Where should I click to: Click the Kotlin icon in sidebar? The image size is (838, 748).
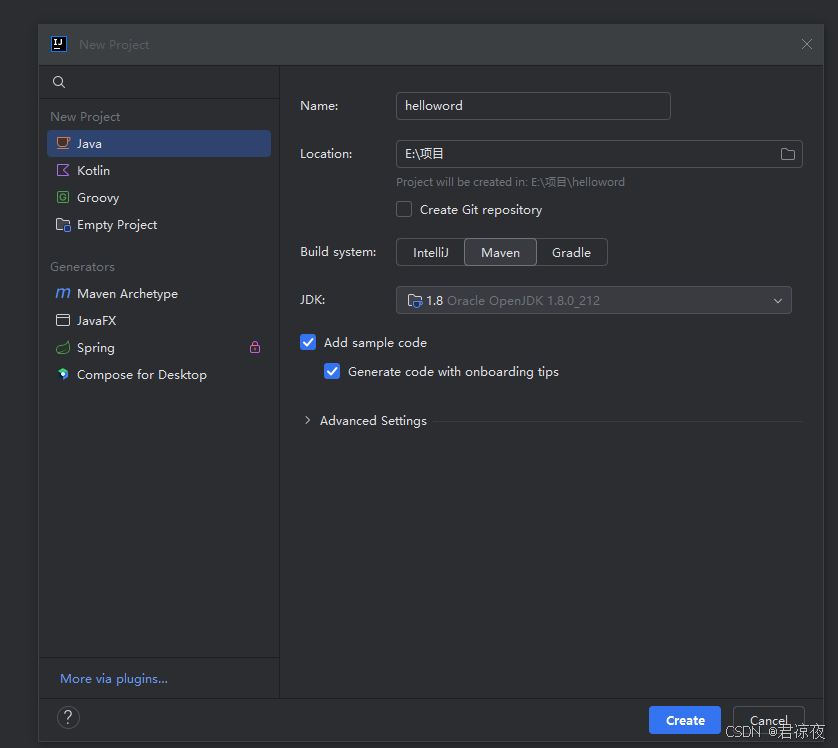point(63,171)
